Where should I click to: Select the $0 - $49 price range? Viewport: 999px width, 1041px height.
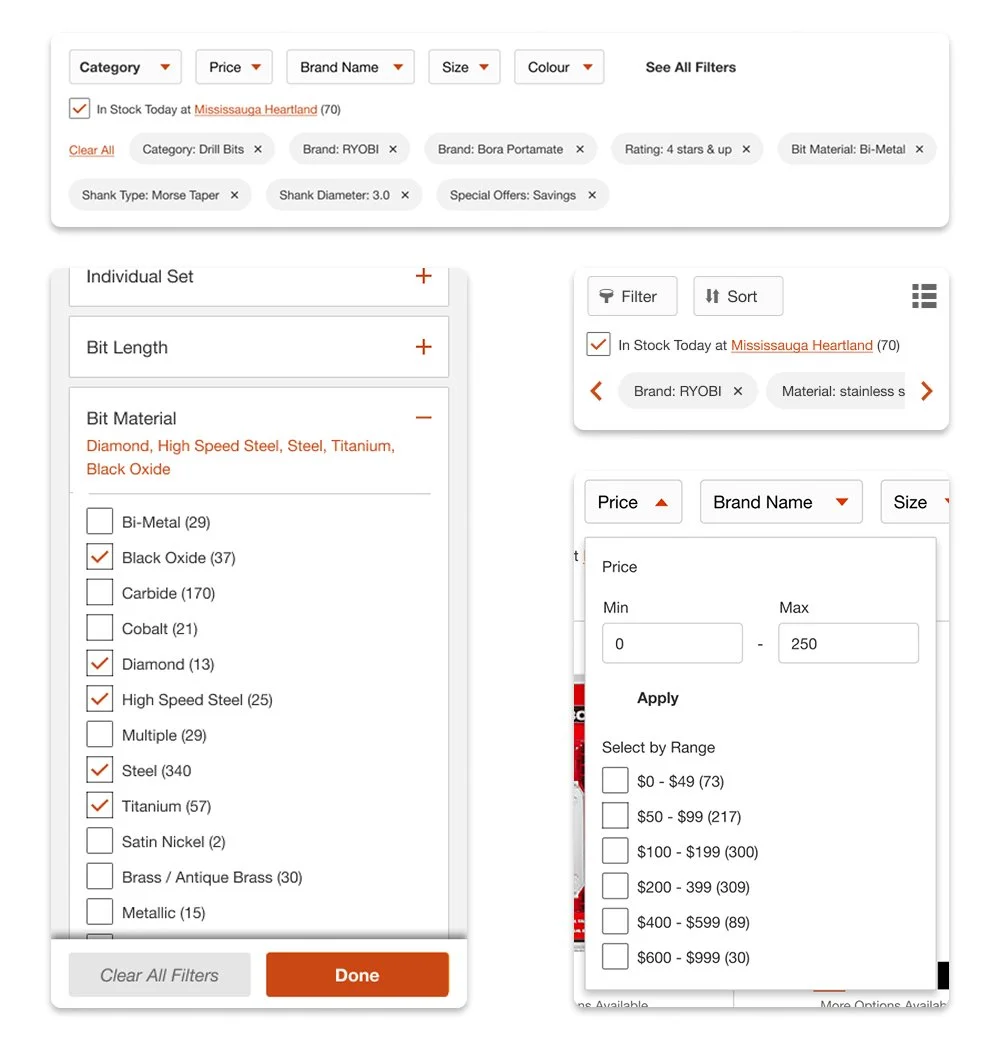coord(615,781)
